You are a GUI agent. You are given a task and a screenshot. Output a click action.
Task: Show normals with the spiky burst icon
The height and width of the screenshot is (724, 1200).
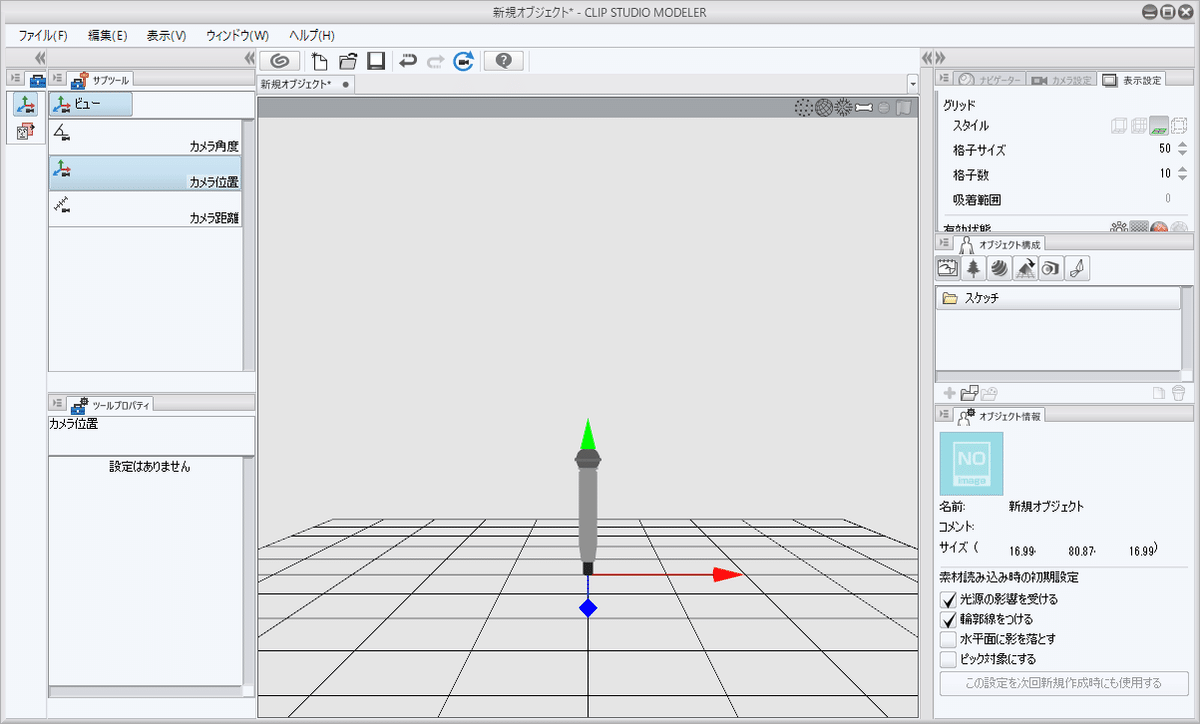844,107
